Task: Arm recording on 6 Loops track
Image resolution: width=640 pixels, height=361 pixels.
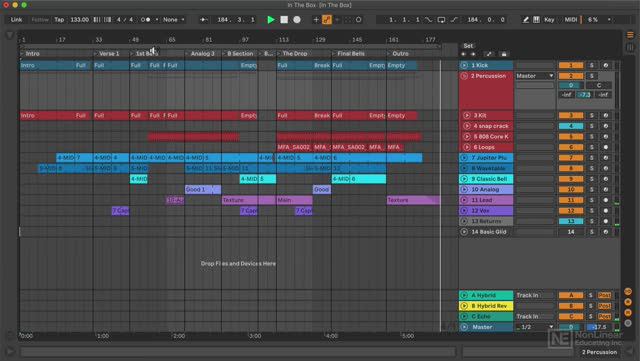Action: pos(606,147)
